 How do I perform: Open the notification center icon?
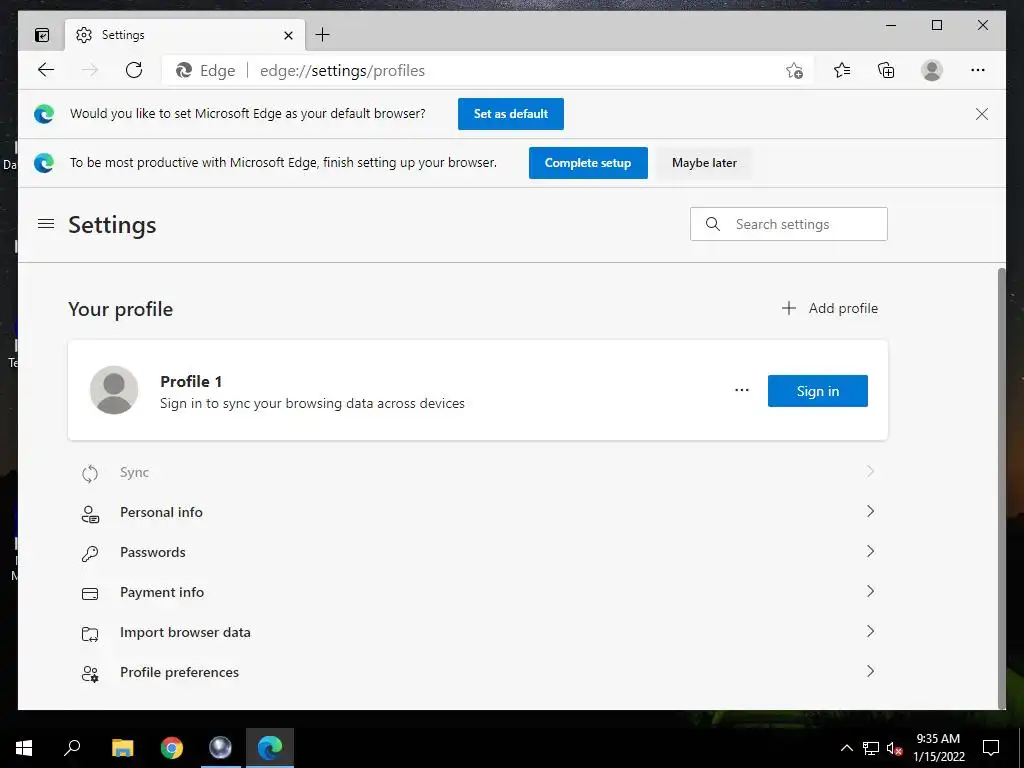pyautogui.click(x=991, y=748)
